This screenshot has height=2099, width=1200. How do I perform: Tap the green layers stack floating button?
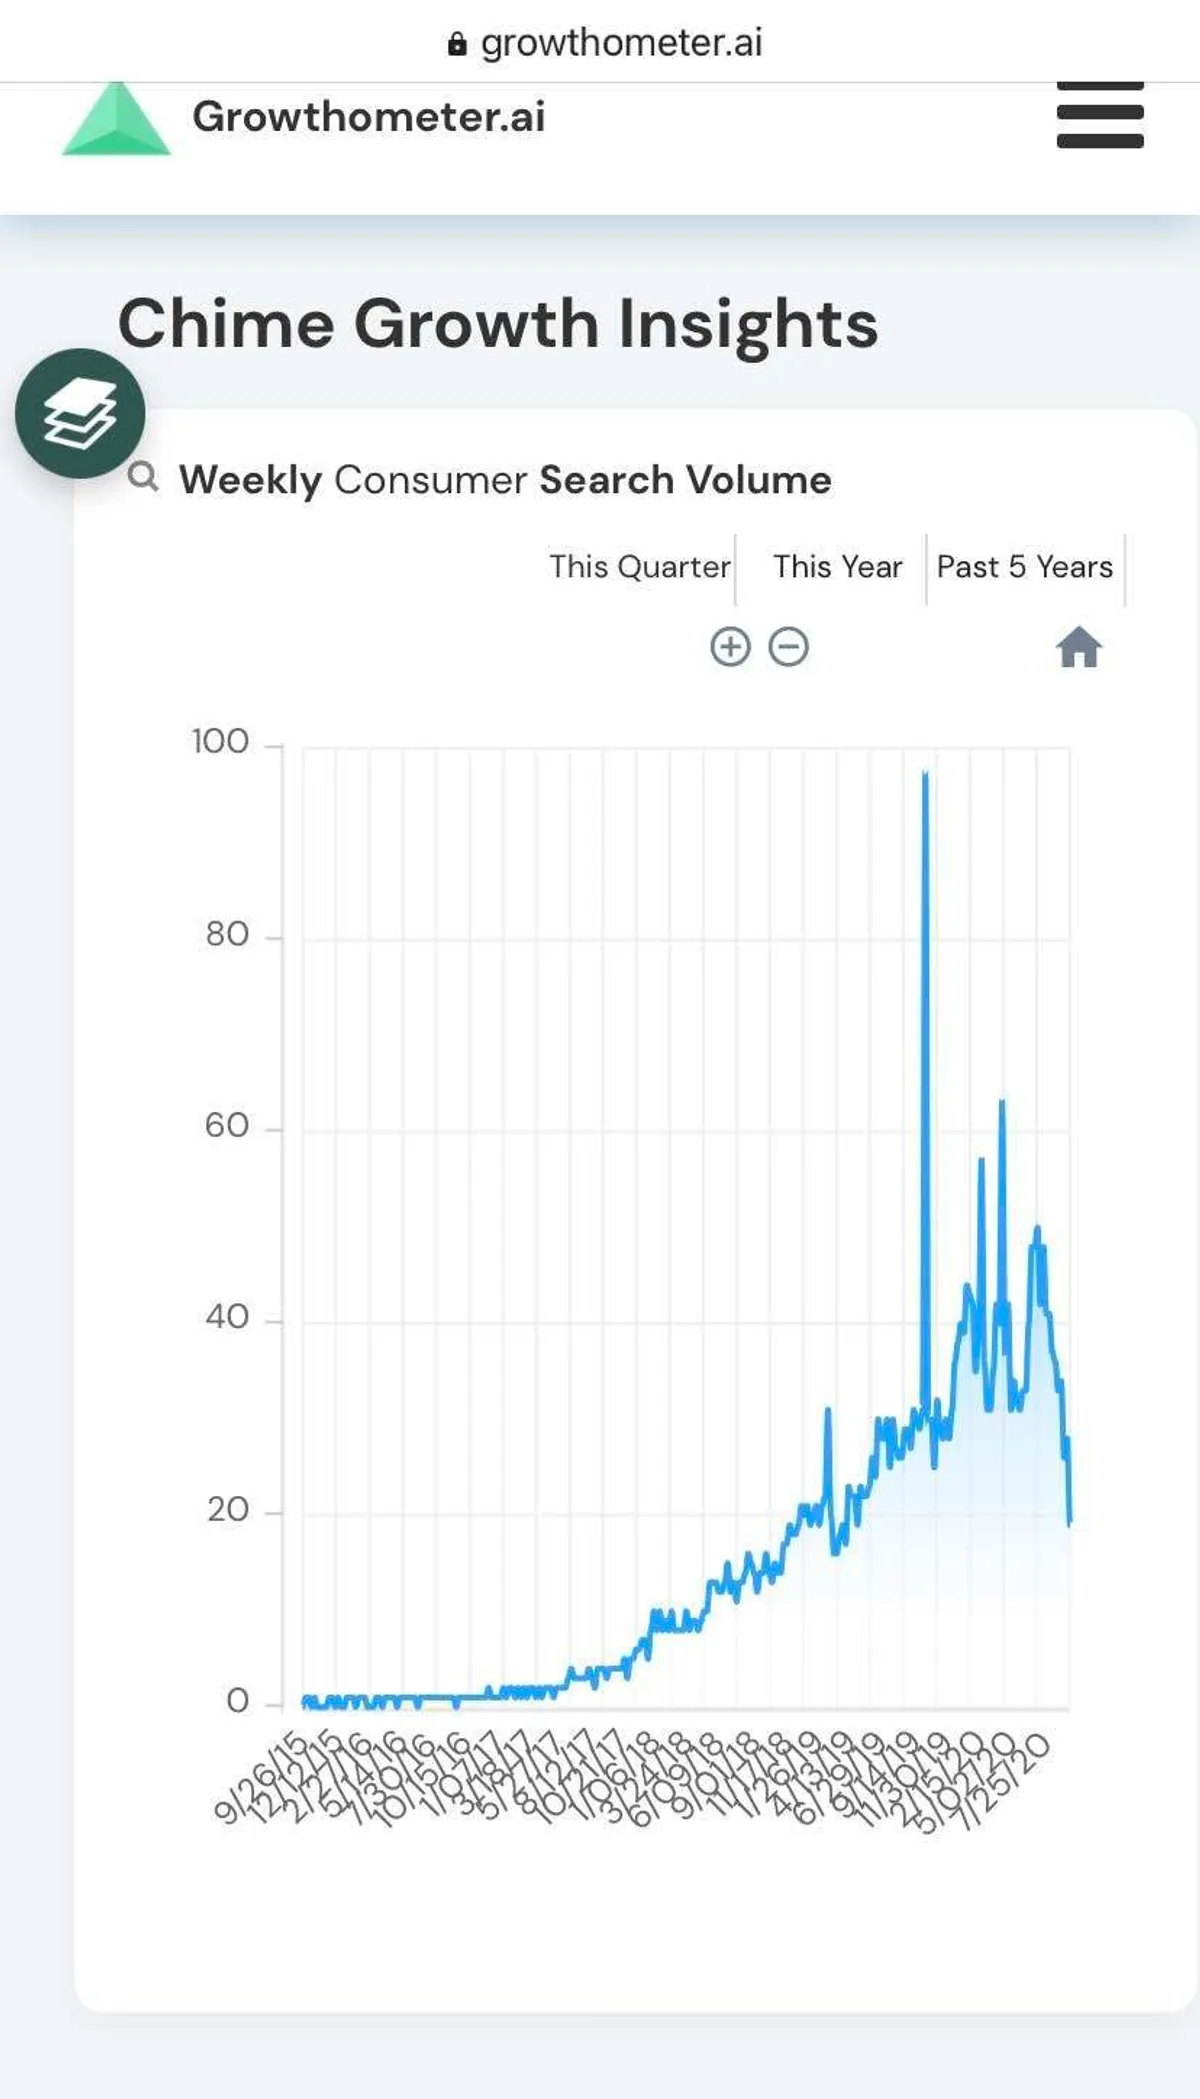pos(80,413)
